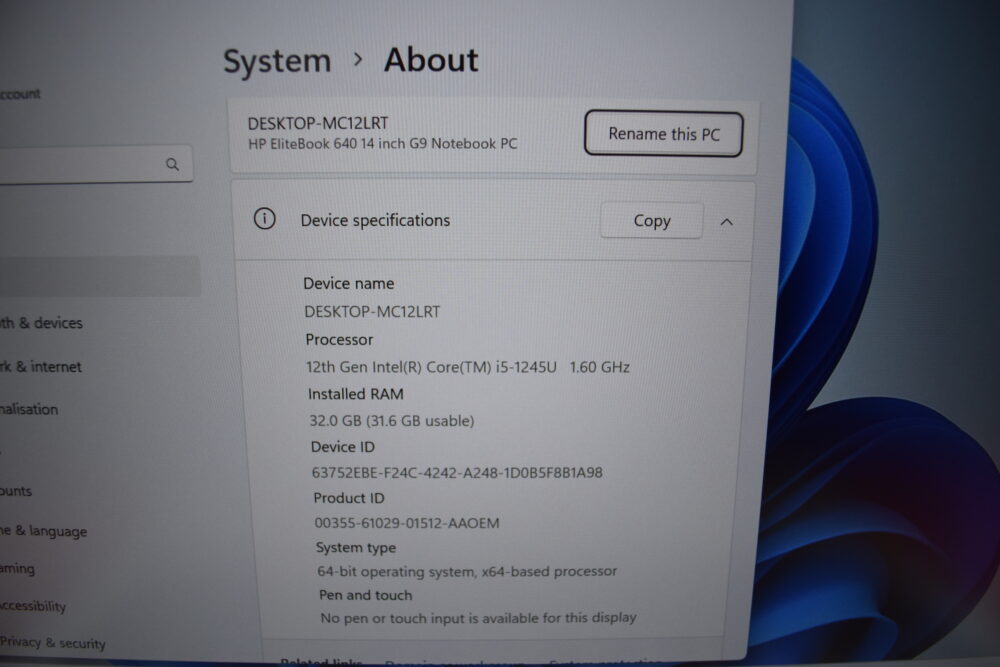Click the 00355-61029-01512-AAOEM value
1000x667 pixels.
(407, 523)
